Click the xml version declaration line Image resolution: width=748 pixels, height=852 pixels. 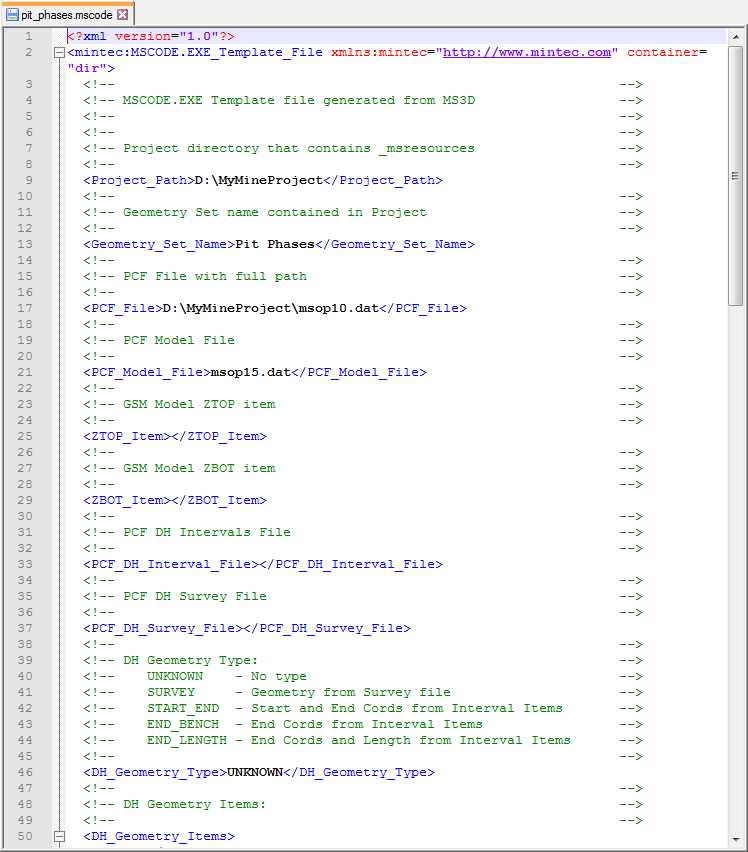click(151, 36)
